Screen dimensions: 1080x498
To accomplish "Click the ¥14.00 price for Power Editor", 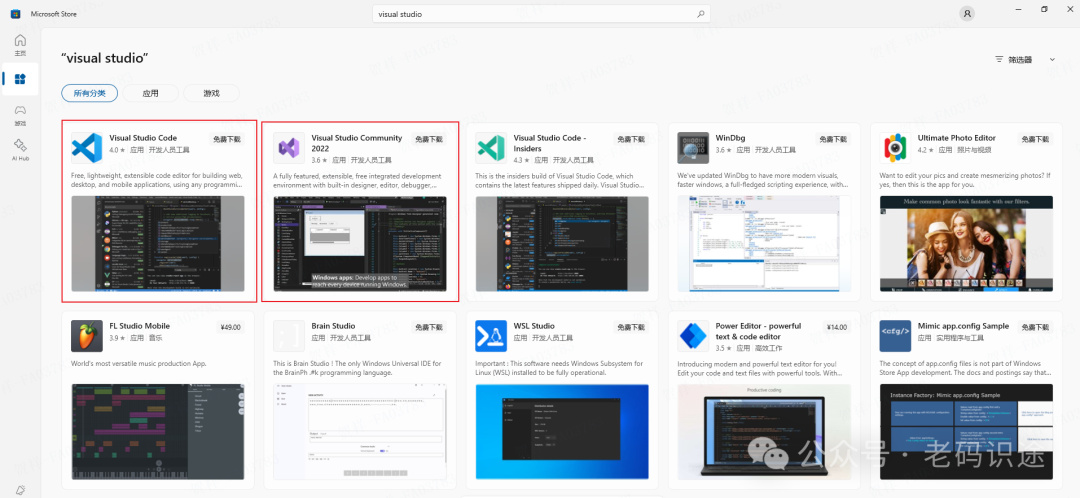I will (837, 327).
